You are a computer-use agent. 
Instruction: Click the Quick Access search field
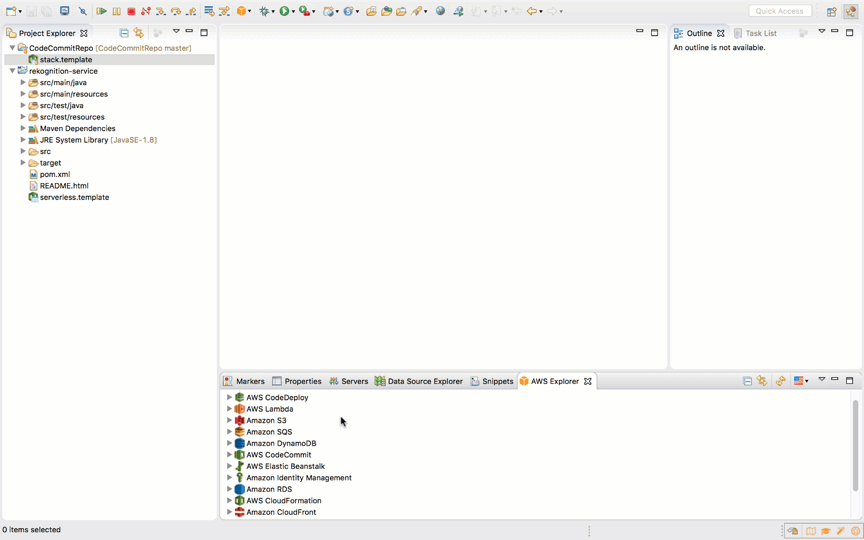(780, 11)
